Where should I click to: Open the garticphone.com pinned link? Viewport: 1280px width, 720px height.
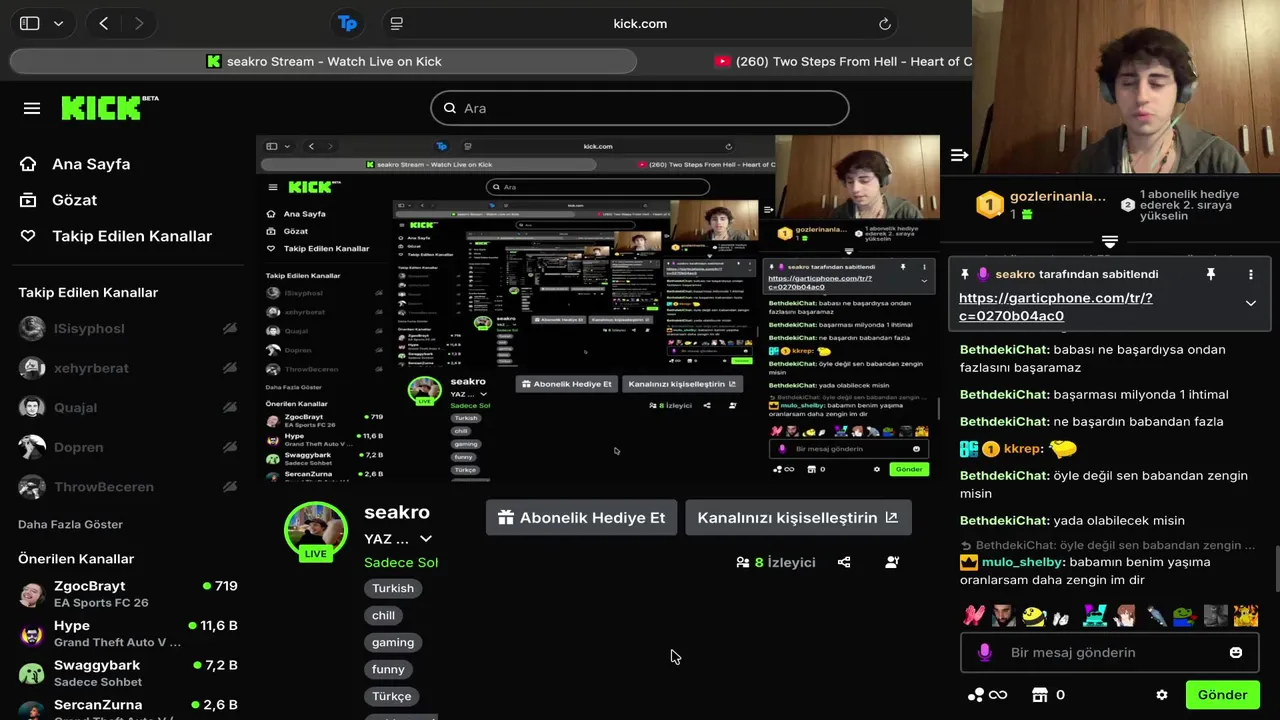[1055, 307]
